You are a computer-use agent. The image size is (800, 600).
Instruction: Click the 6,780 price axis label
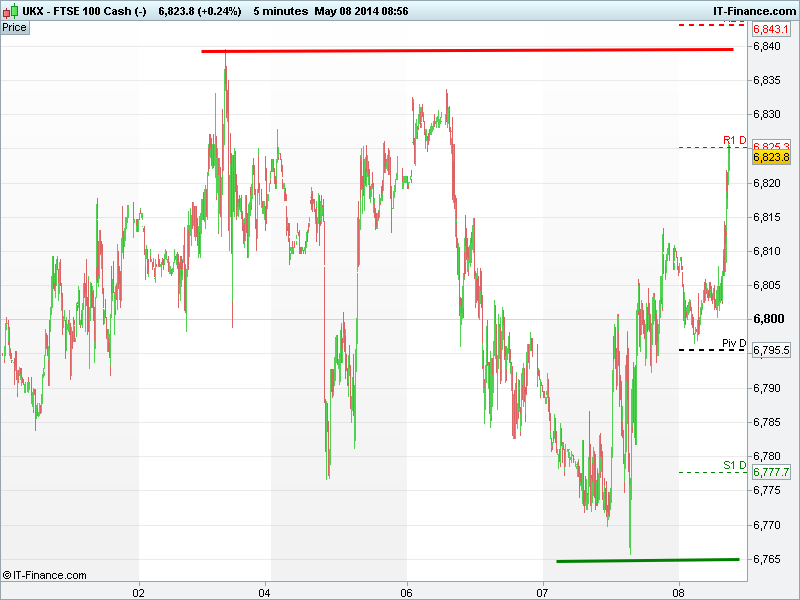tap(767, 456)
